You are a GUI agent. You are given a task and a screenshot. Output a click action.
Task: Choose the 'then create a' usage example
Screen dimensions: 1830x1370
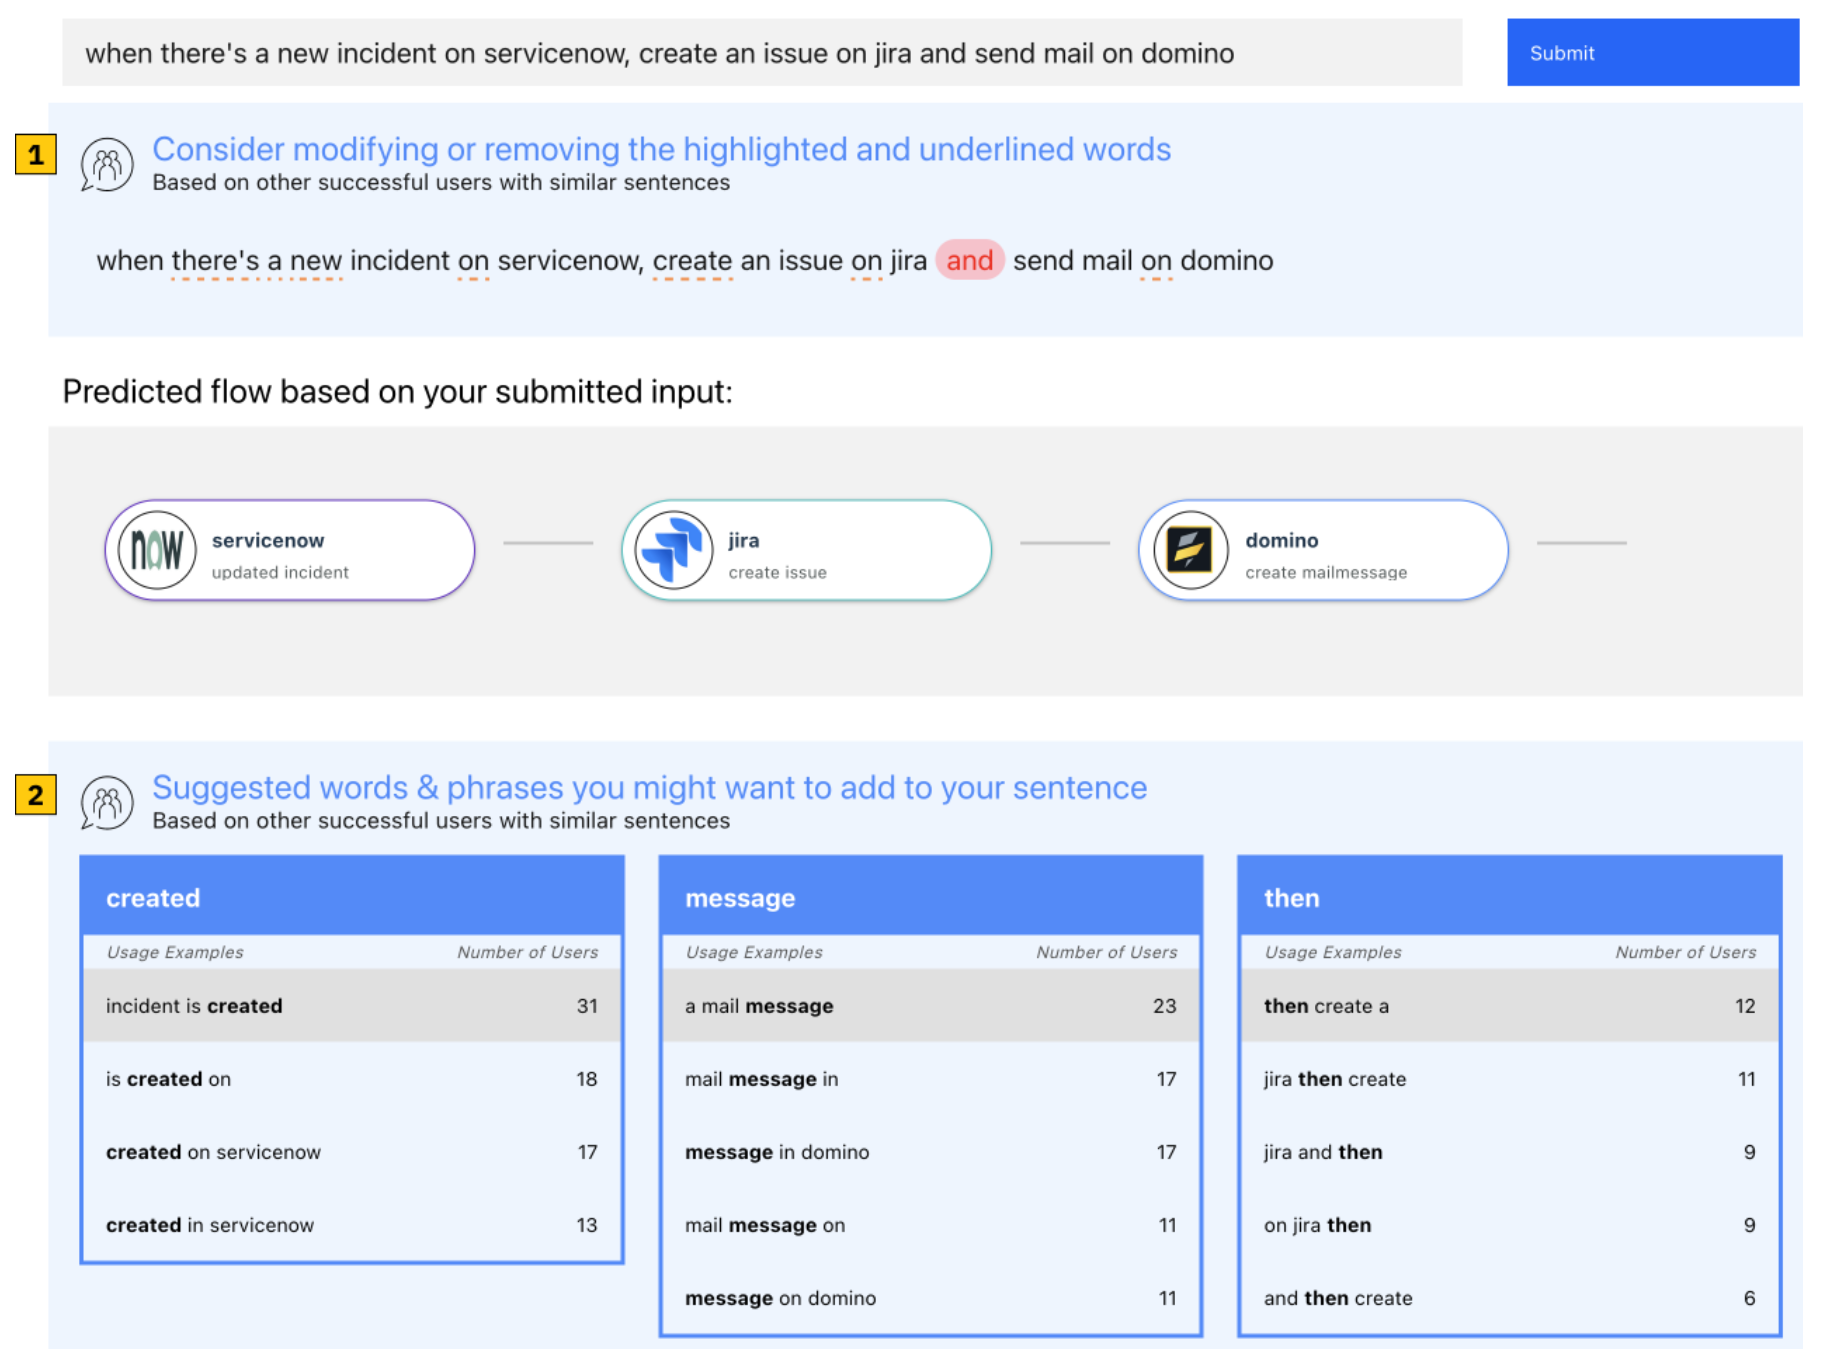pos(1509,1006)
